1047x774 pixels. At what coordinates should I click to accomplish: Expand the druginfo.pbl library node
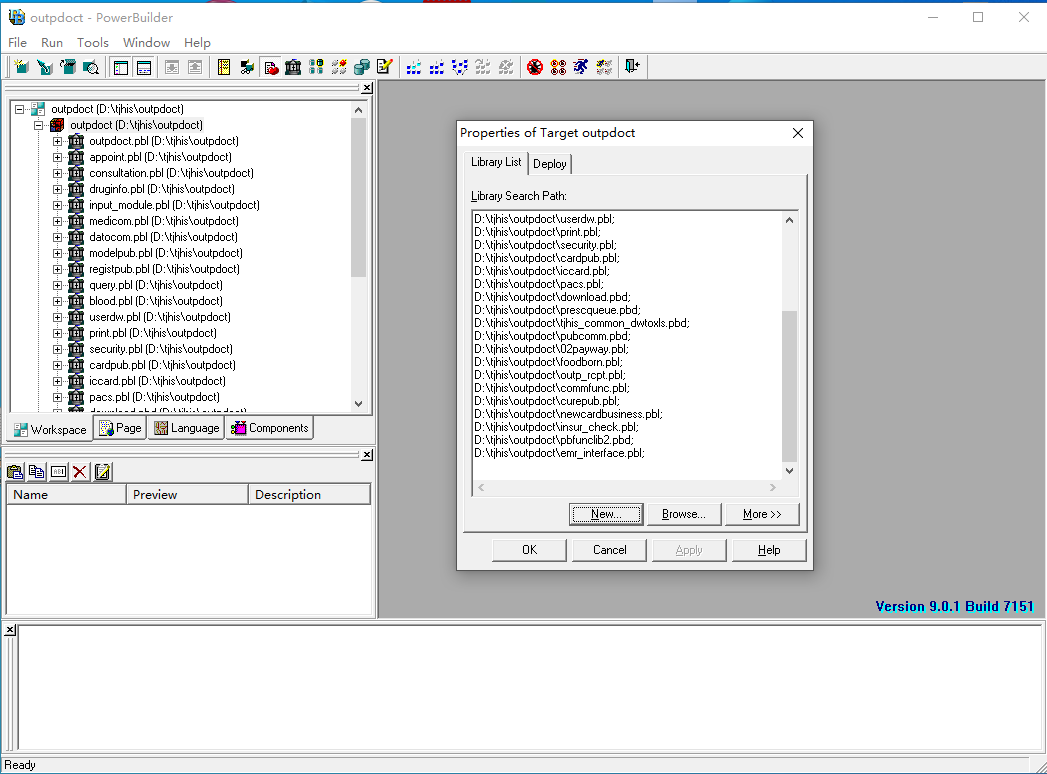coord(57,189)
